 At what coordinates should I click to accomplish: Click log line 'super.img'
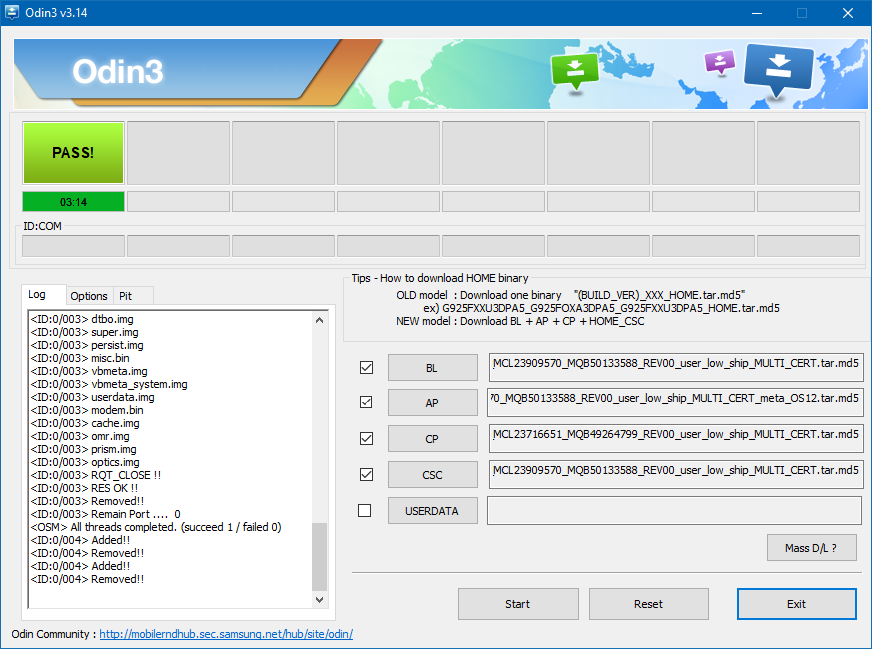click(85, 332)
